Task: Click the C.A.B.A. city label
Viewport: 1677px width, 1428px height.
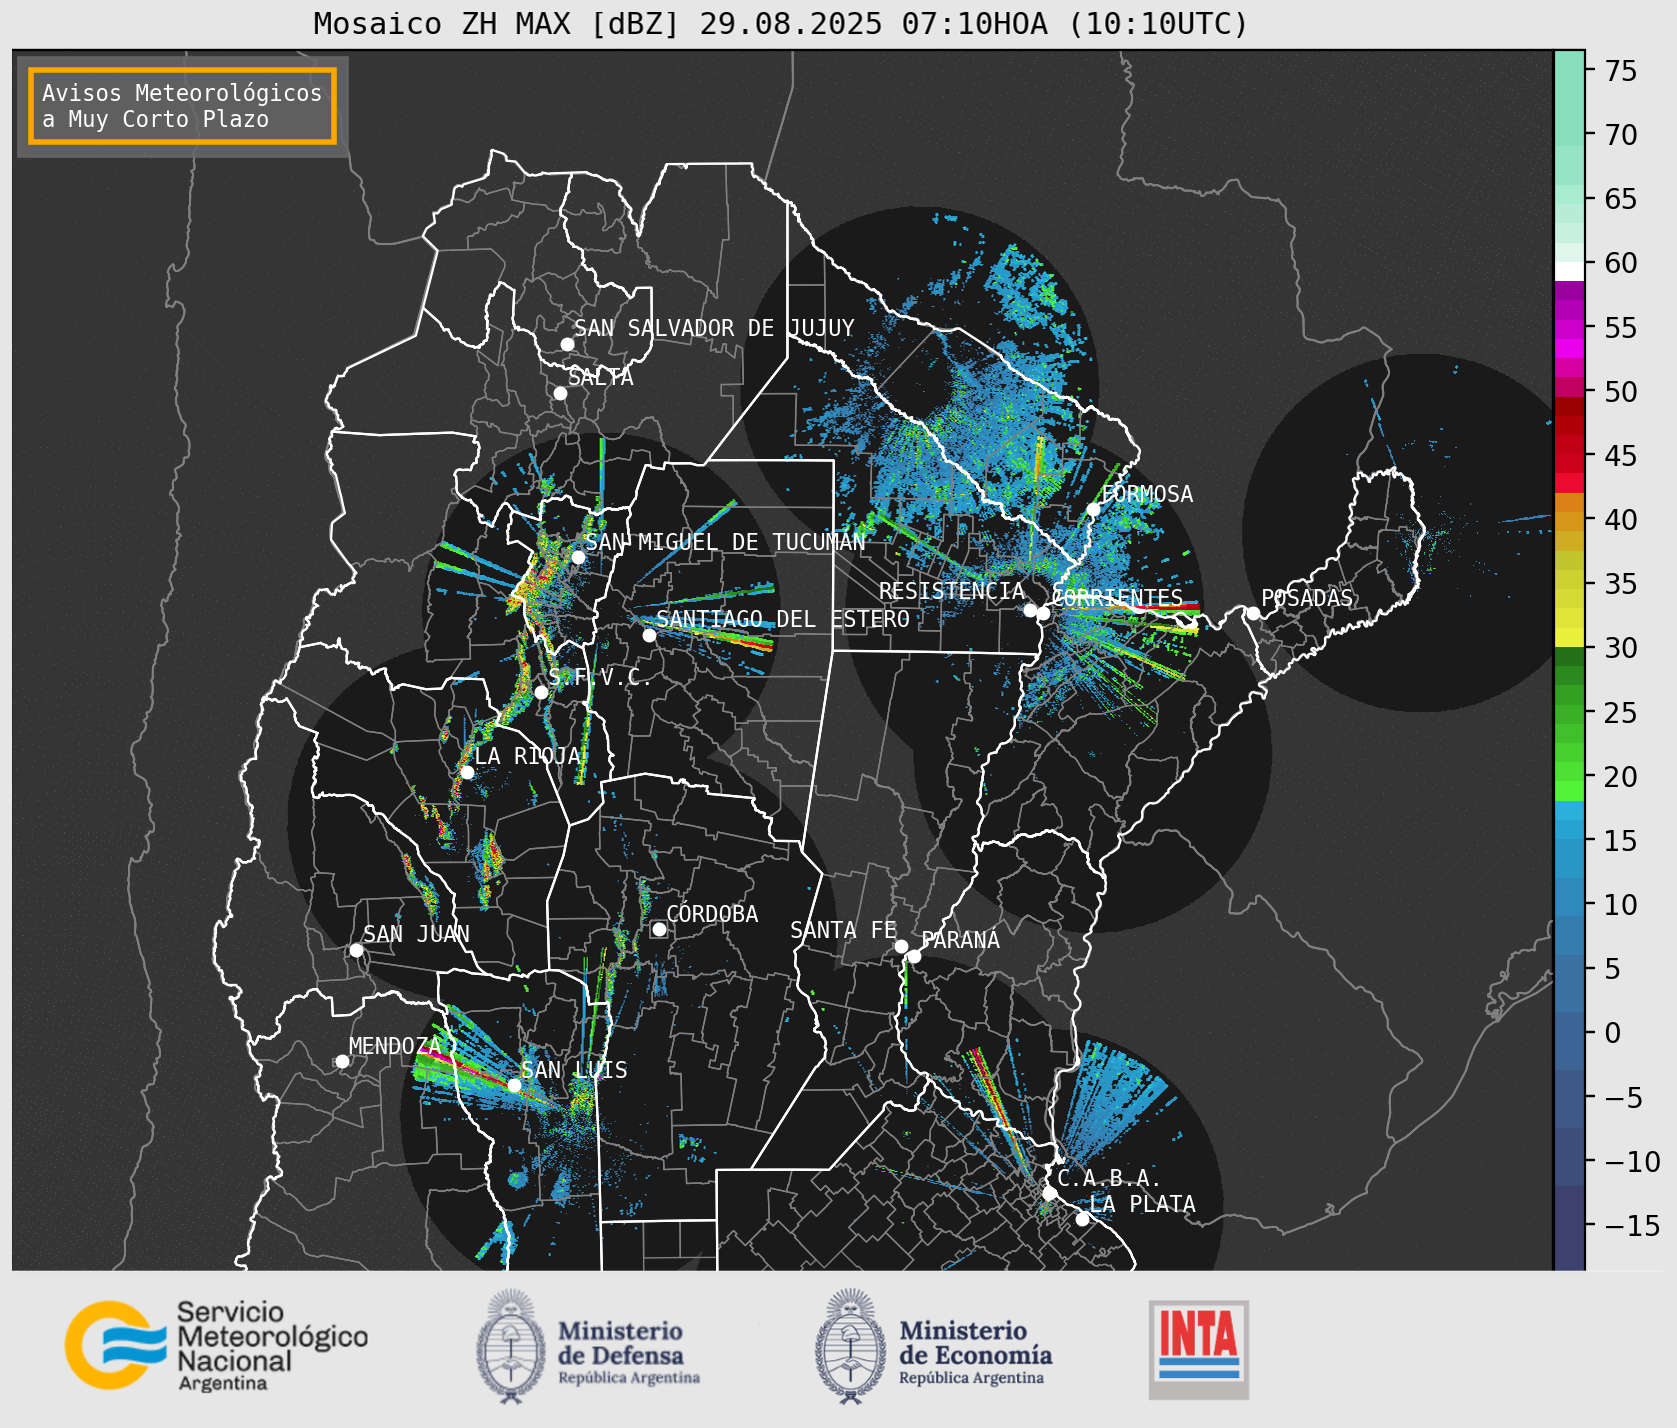Action: point(1109,1178)
